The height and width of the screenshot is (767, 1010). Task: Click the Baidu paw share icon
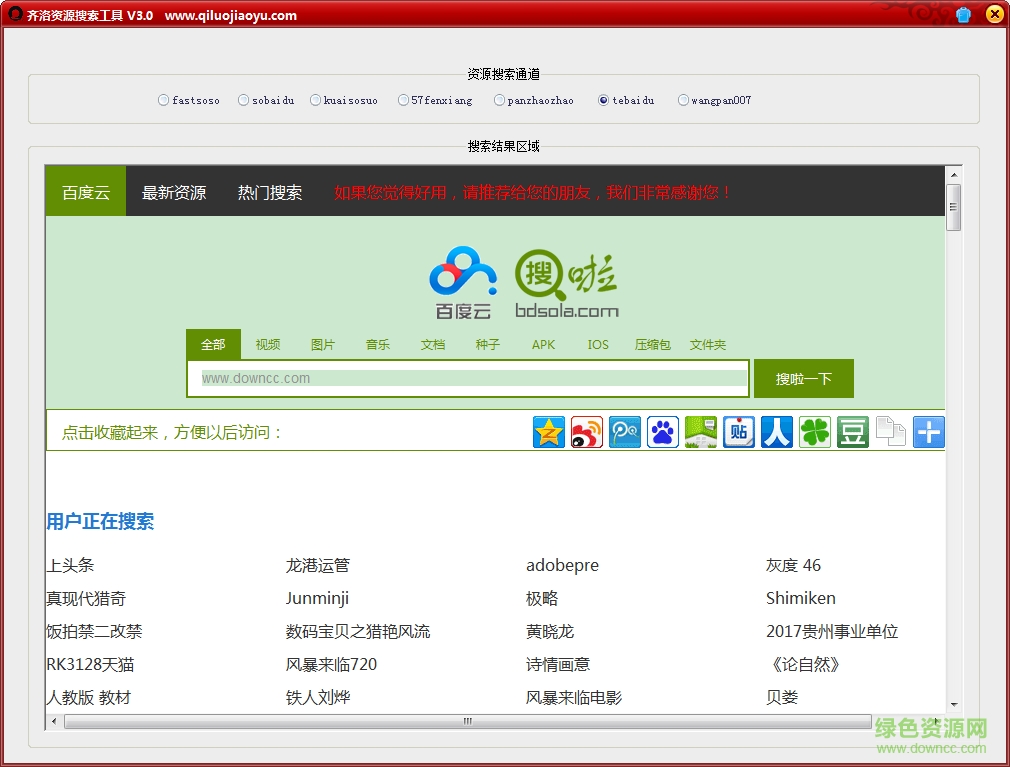tap(662, 431)
